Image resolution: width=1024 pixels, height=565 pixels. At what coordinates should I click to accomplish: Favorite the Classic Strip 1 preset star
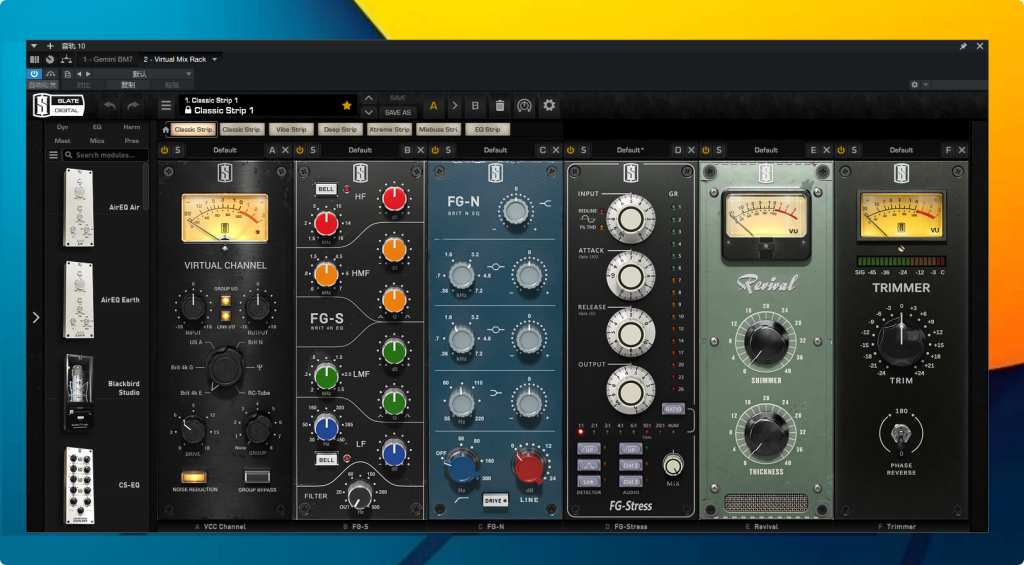[347, 105]
